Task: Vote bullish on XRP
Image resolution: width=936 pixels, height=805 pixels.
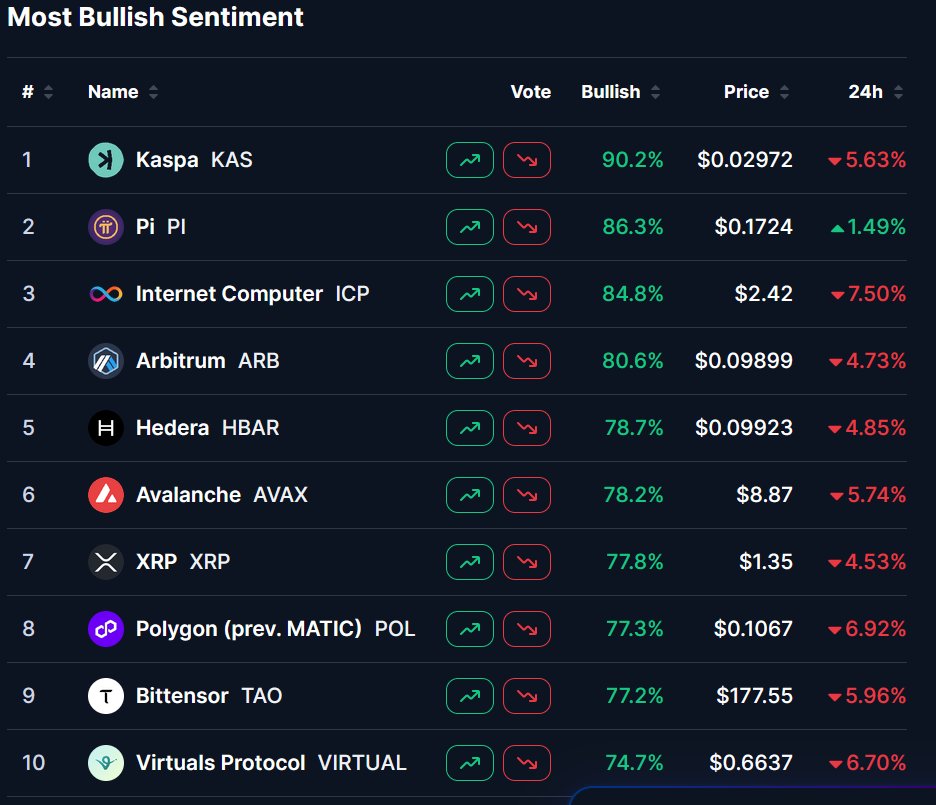Action: (469, 562)
